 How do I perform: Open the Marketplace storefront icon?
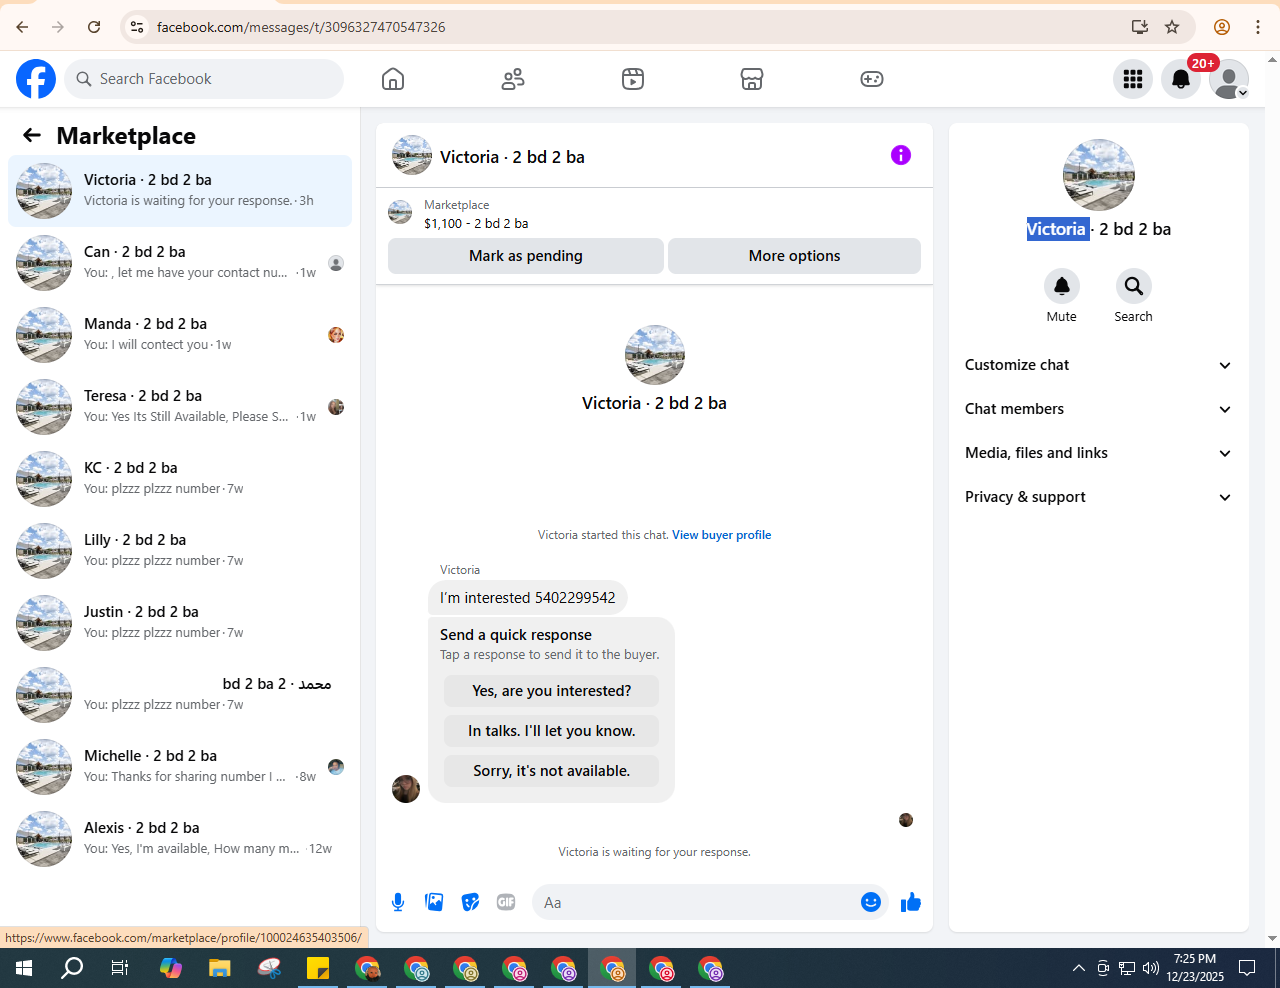(x=752, y=79)
